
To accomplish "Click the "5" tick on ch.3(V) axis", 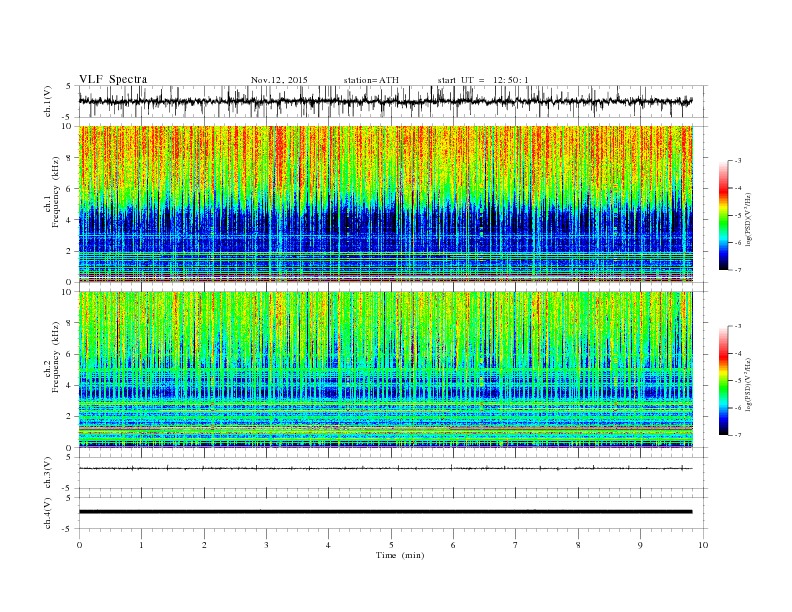I will point(70,457).
